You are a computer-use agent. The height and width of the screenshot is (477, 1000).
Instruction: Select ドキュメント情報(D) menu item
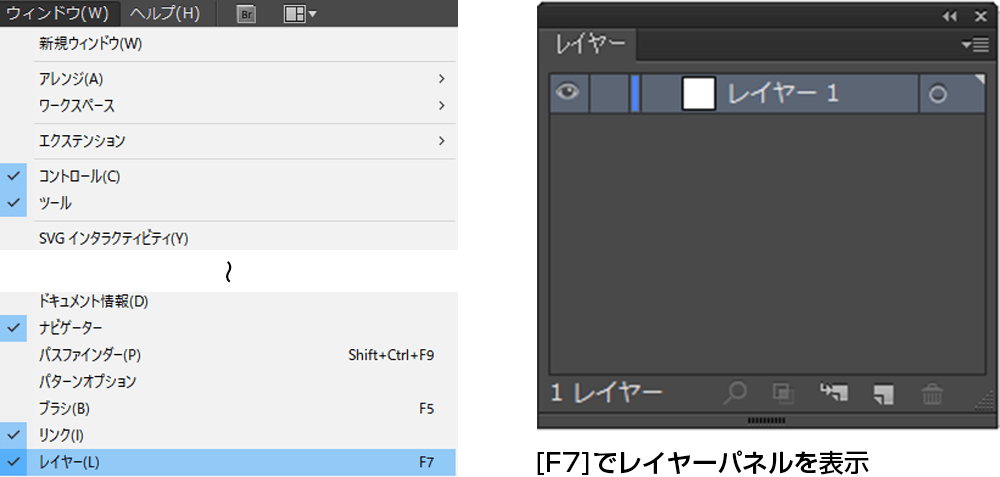click(228, 302)
